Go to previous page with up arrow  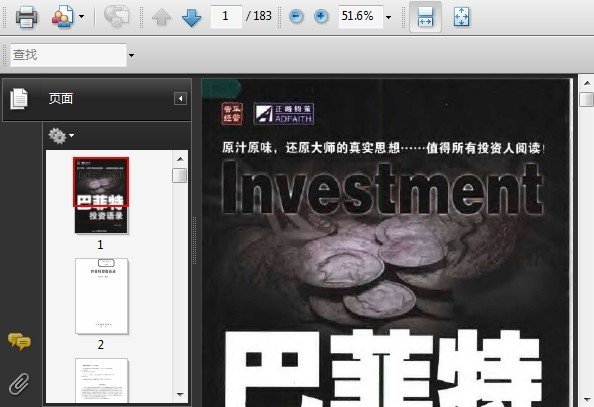[x=161, y=17]
